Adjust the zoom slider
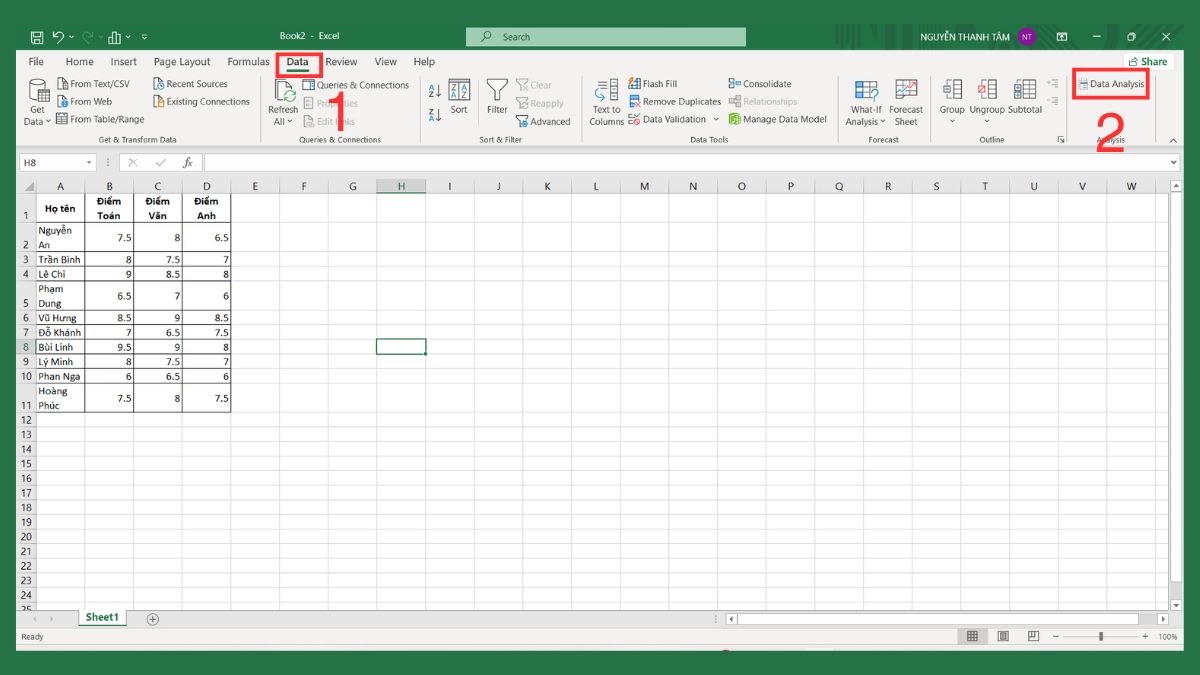The width and height of the screenshot is (1200, 675). 1100,635
